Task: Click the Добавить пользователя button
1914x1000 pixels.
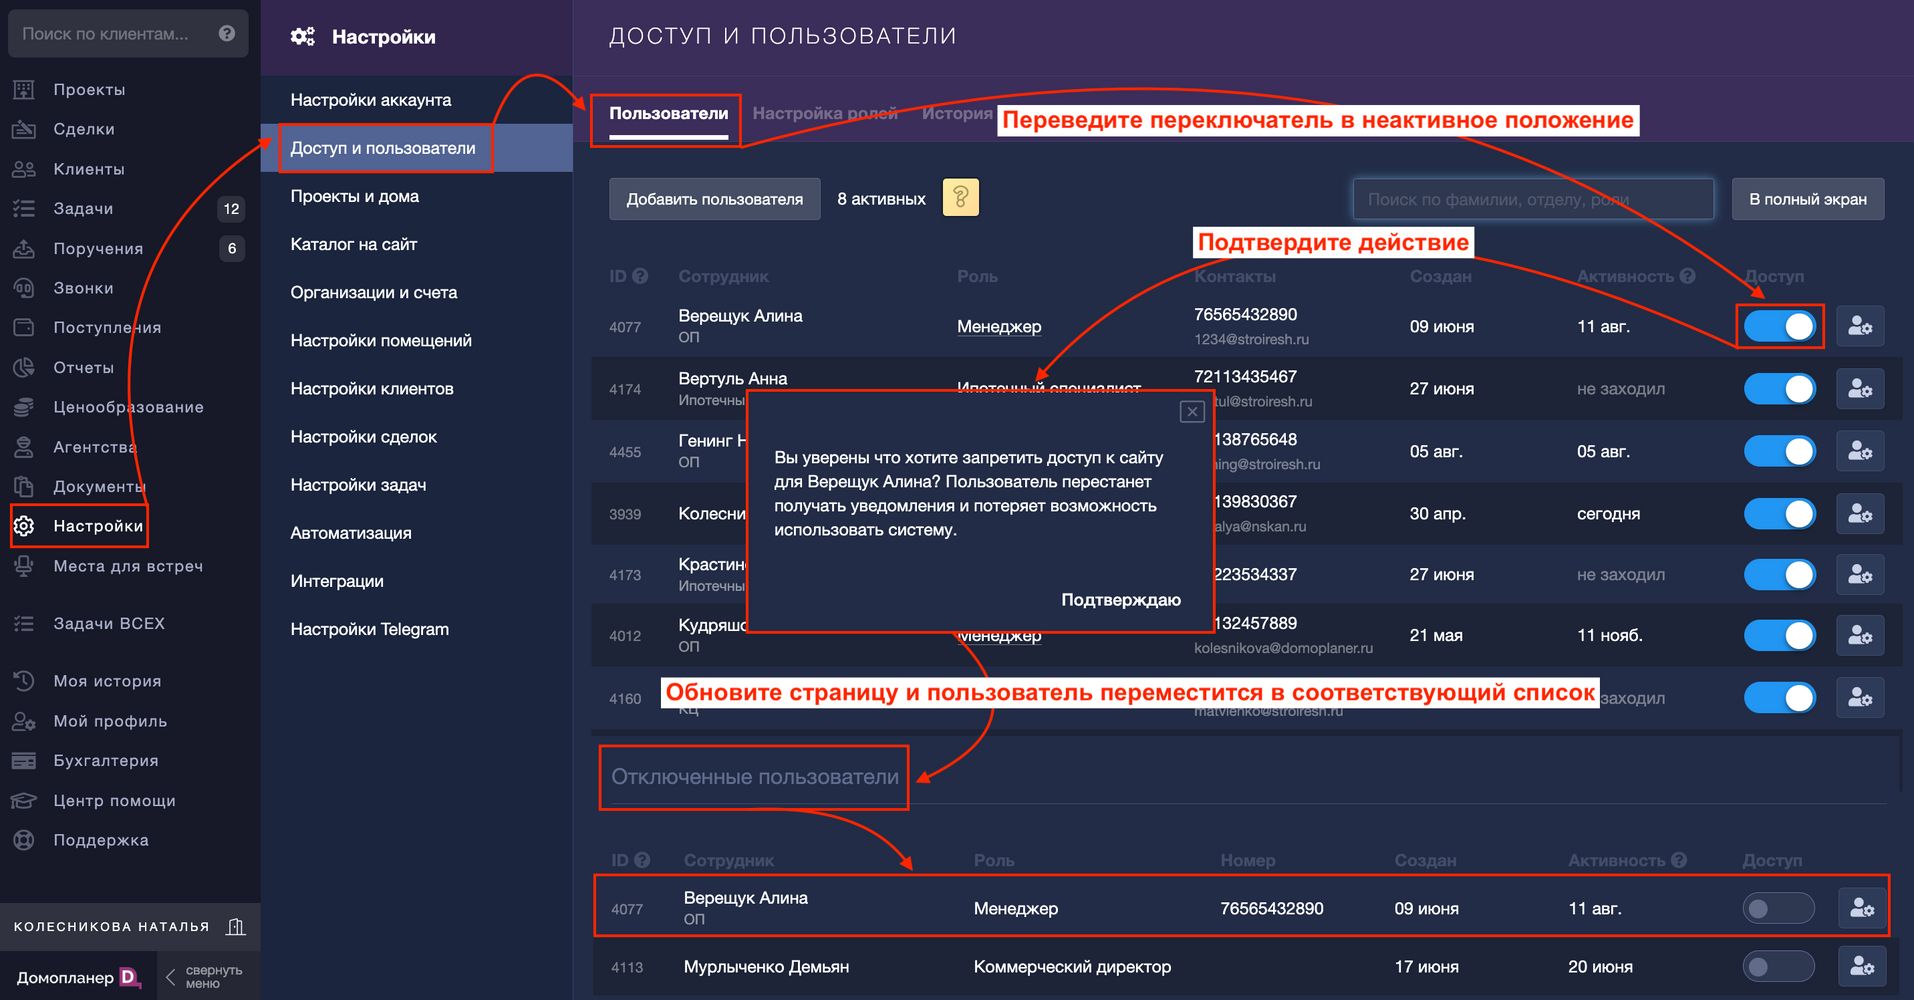Action: (x=714, y=199)
